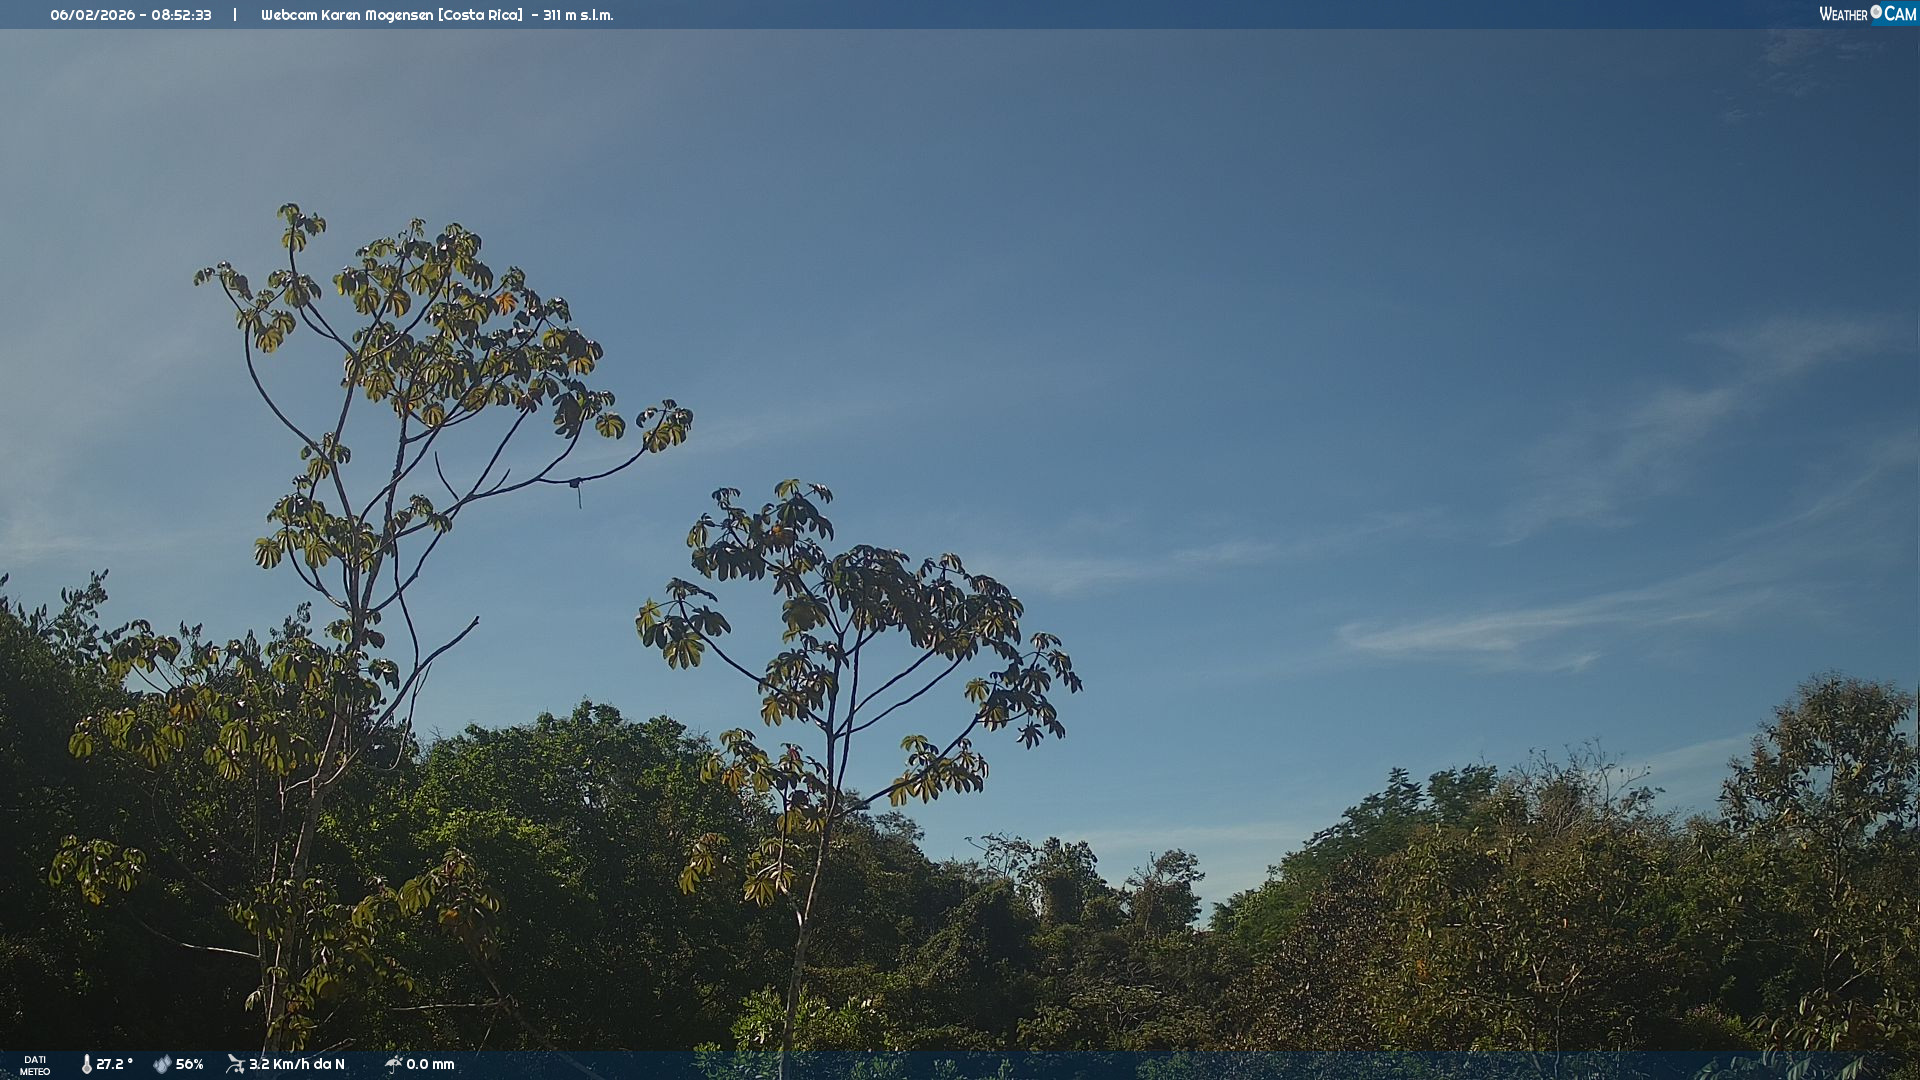Click the 0.0 mm rainfall value
This screenshot has width=1920, height=1080.
pyautogui.click(x=430, y=1064)
